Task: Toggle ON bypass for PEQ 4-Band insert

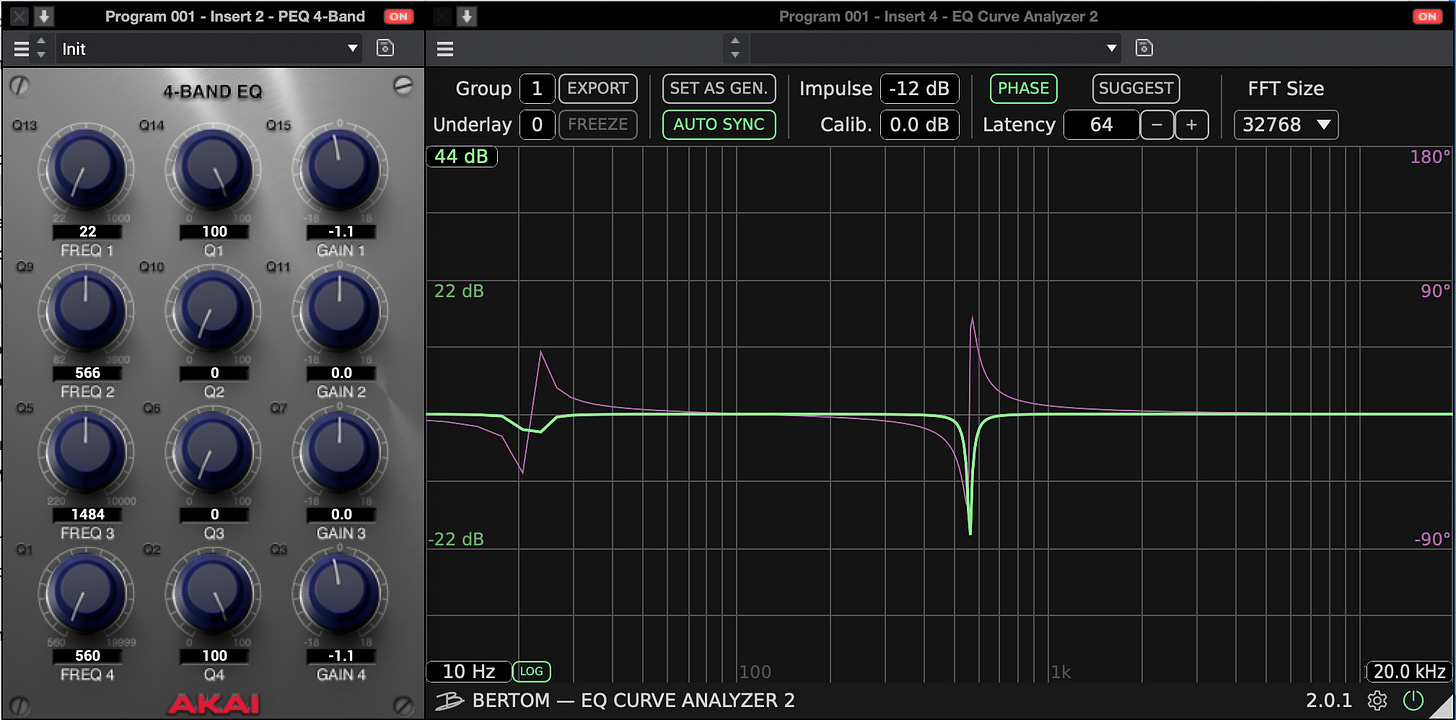Action: click(400, 16)
